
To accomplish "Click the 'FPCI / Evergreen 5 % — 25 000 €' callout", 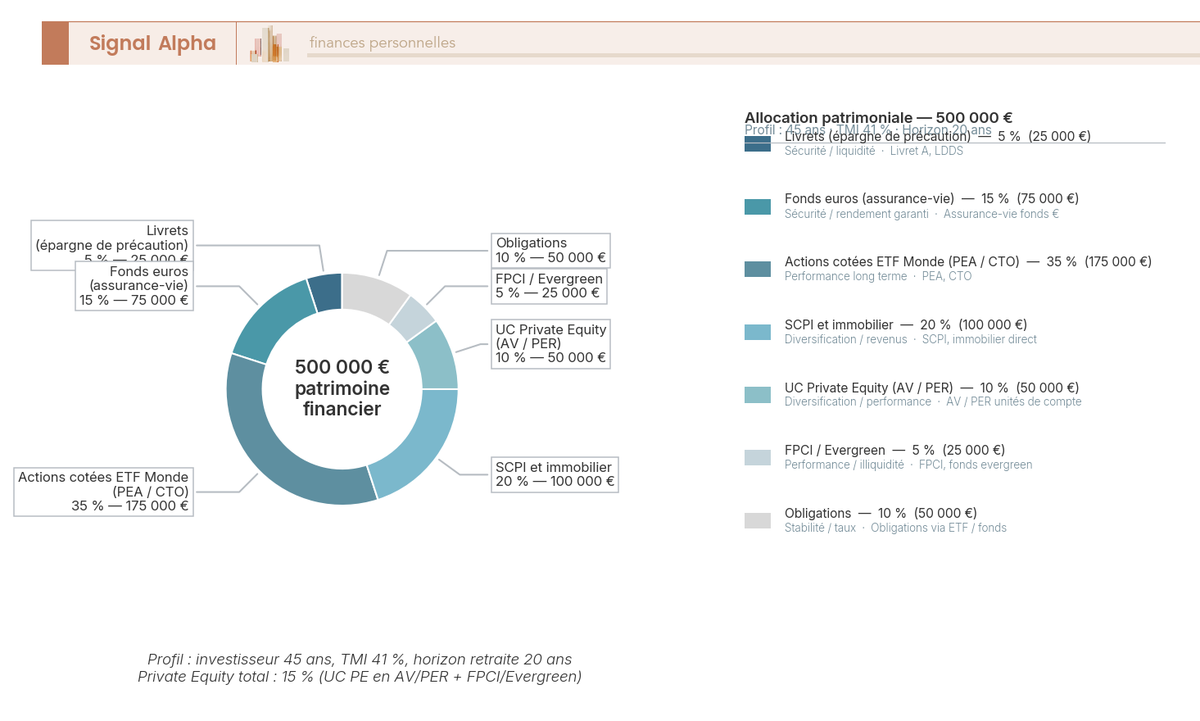I will coord(549,286).
